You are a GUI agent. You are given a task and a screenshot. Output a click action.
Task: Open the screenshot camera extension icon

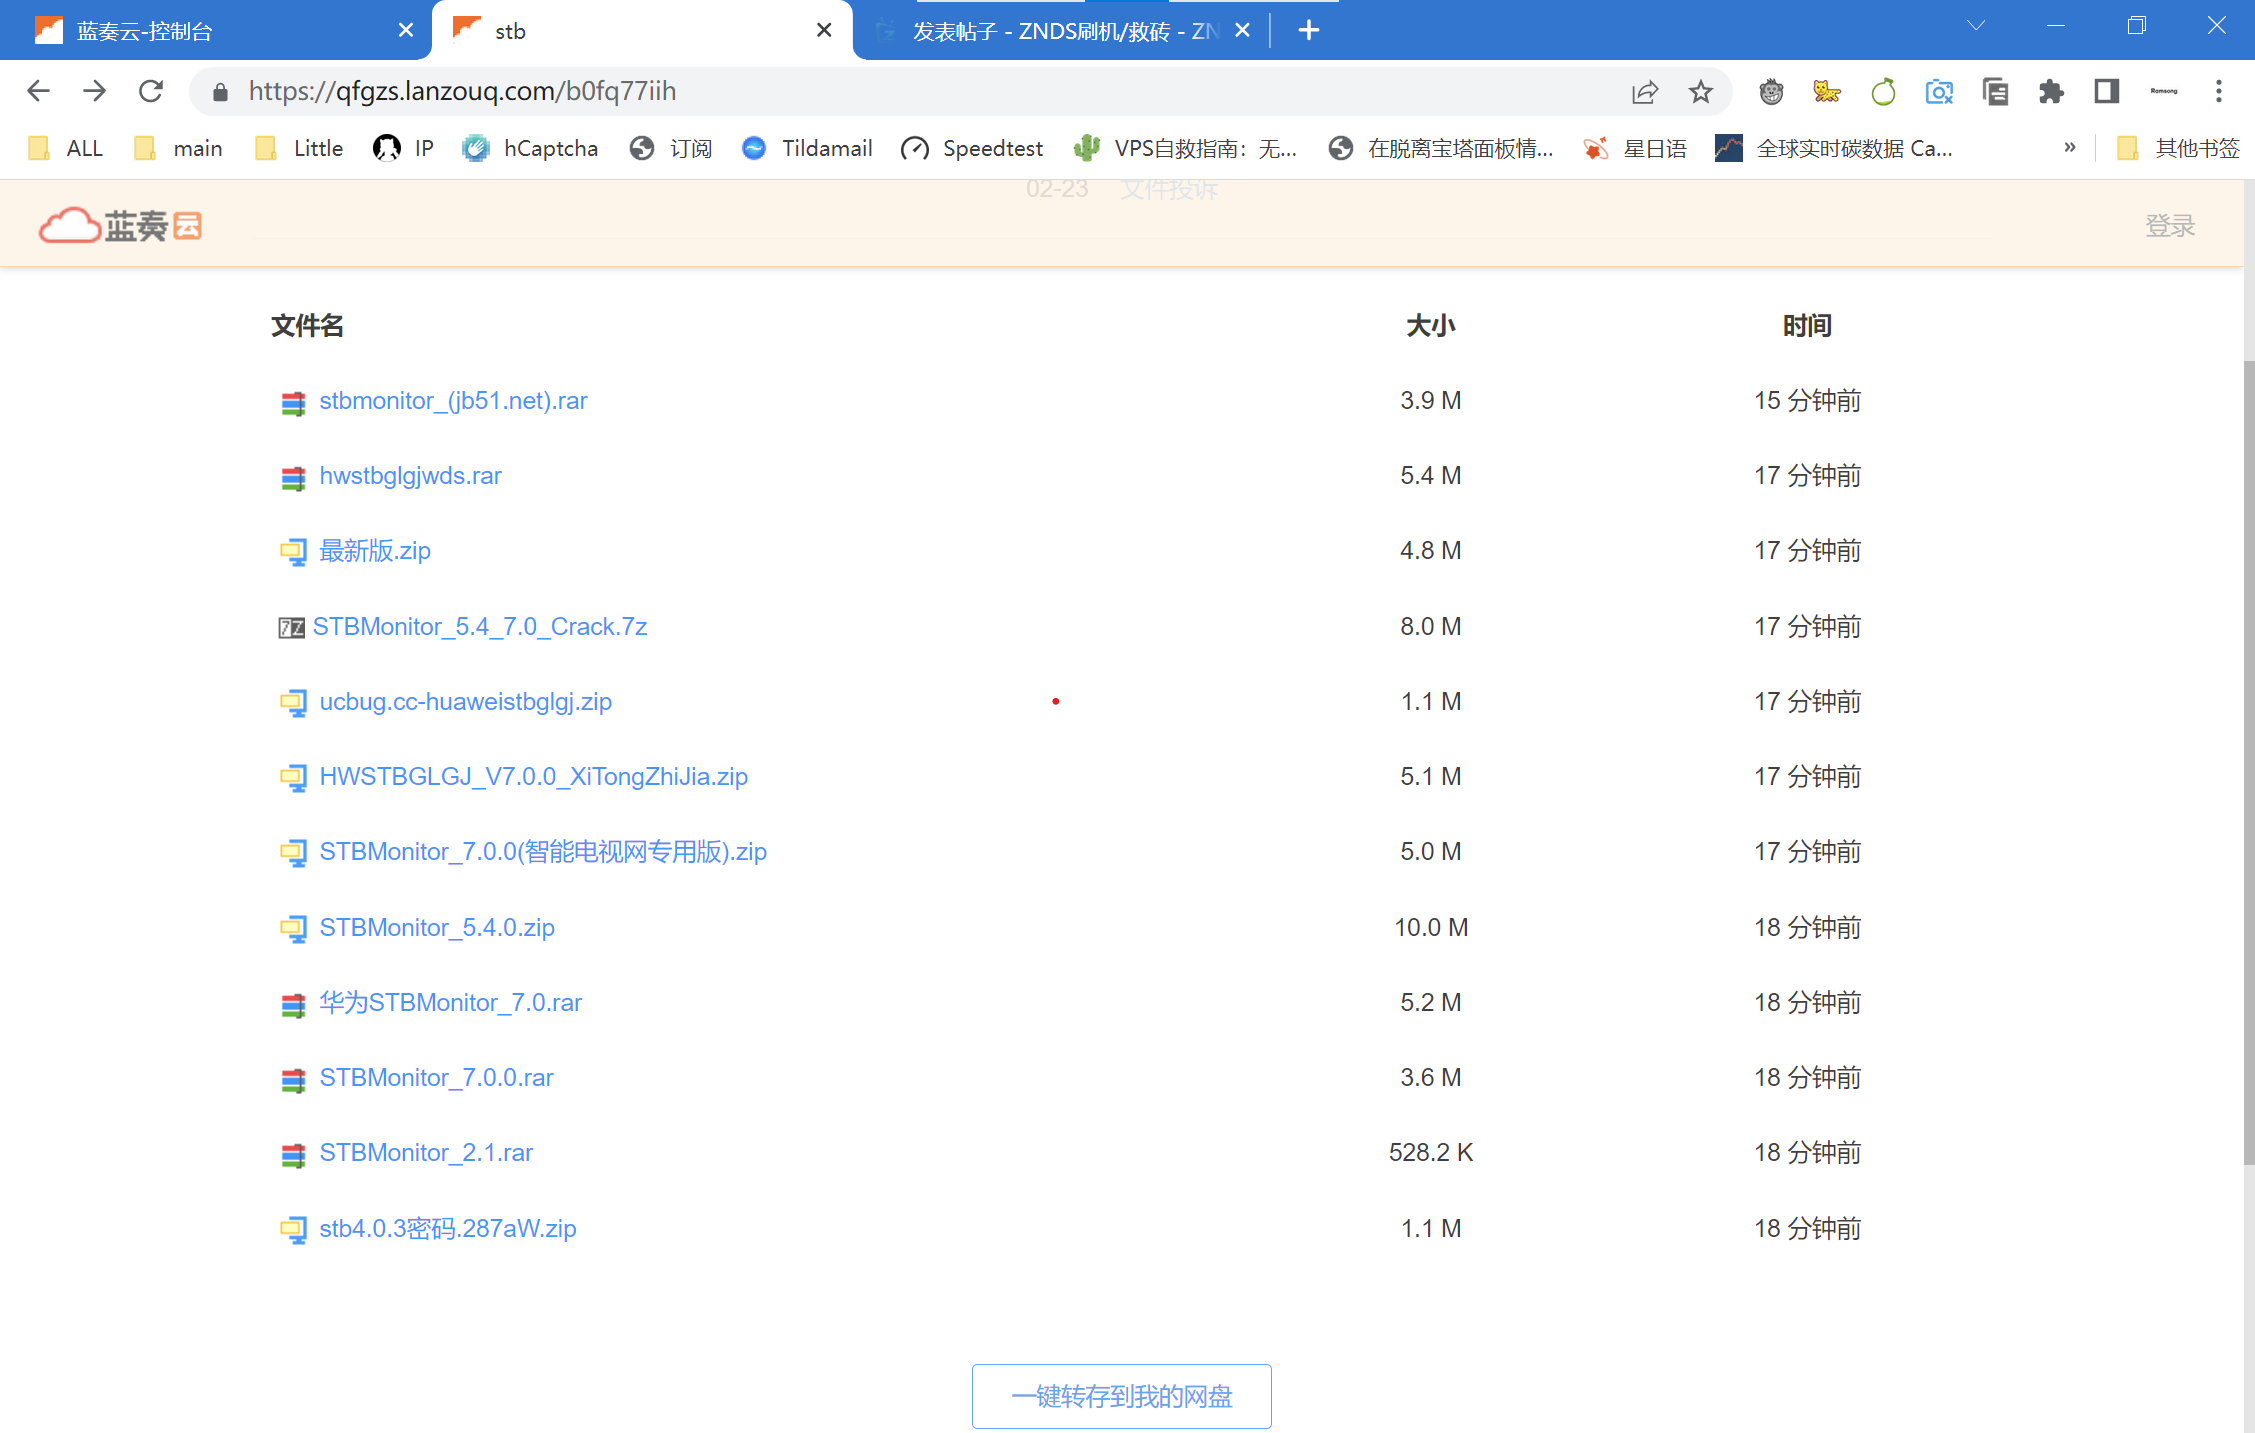tap(1939, 92)
